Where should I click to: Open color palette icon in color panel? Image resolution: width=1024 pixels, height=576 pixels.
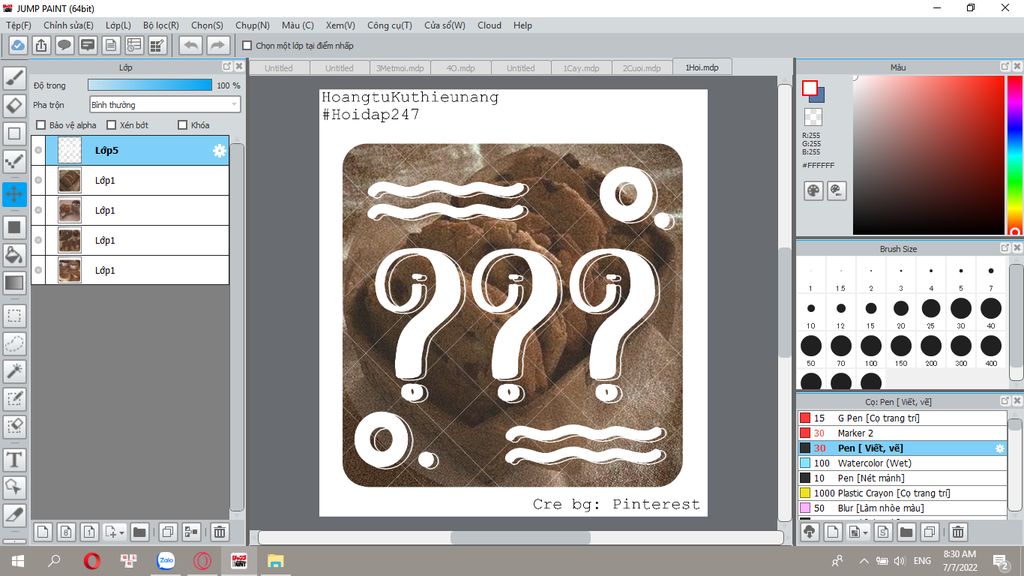click(813, 191)
